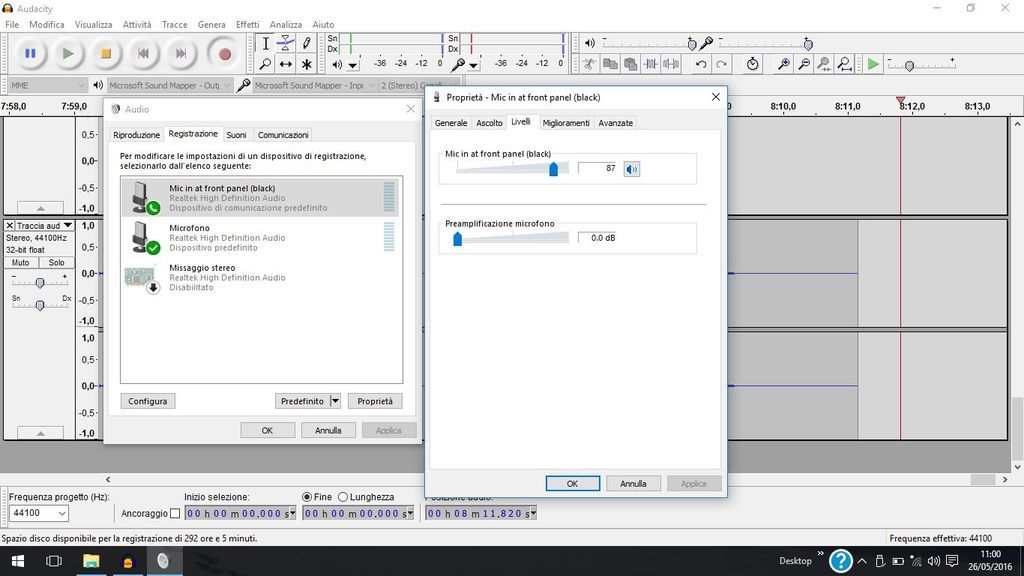1024x576 pixels.
Task: Select the Draw pencil tool
Action: click(x=307, y=43)
